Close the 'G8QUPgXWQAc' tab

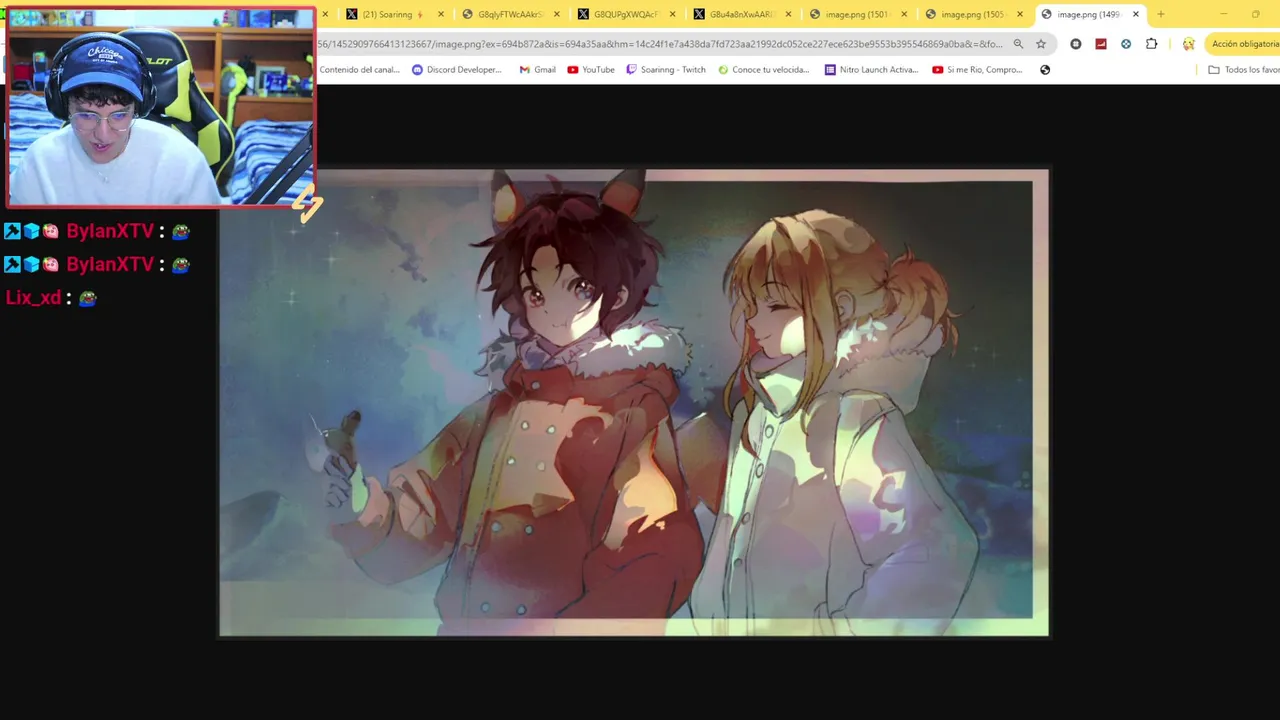pos(673,14)
